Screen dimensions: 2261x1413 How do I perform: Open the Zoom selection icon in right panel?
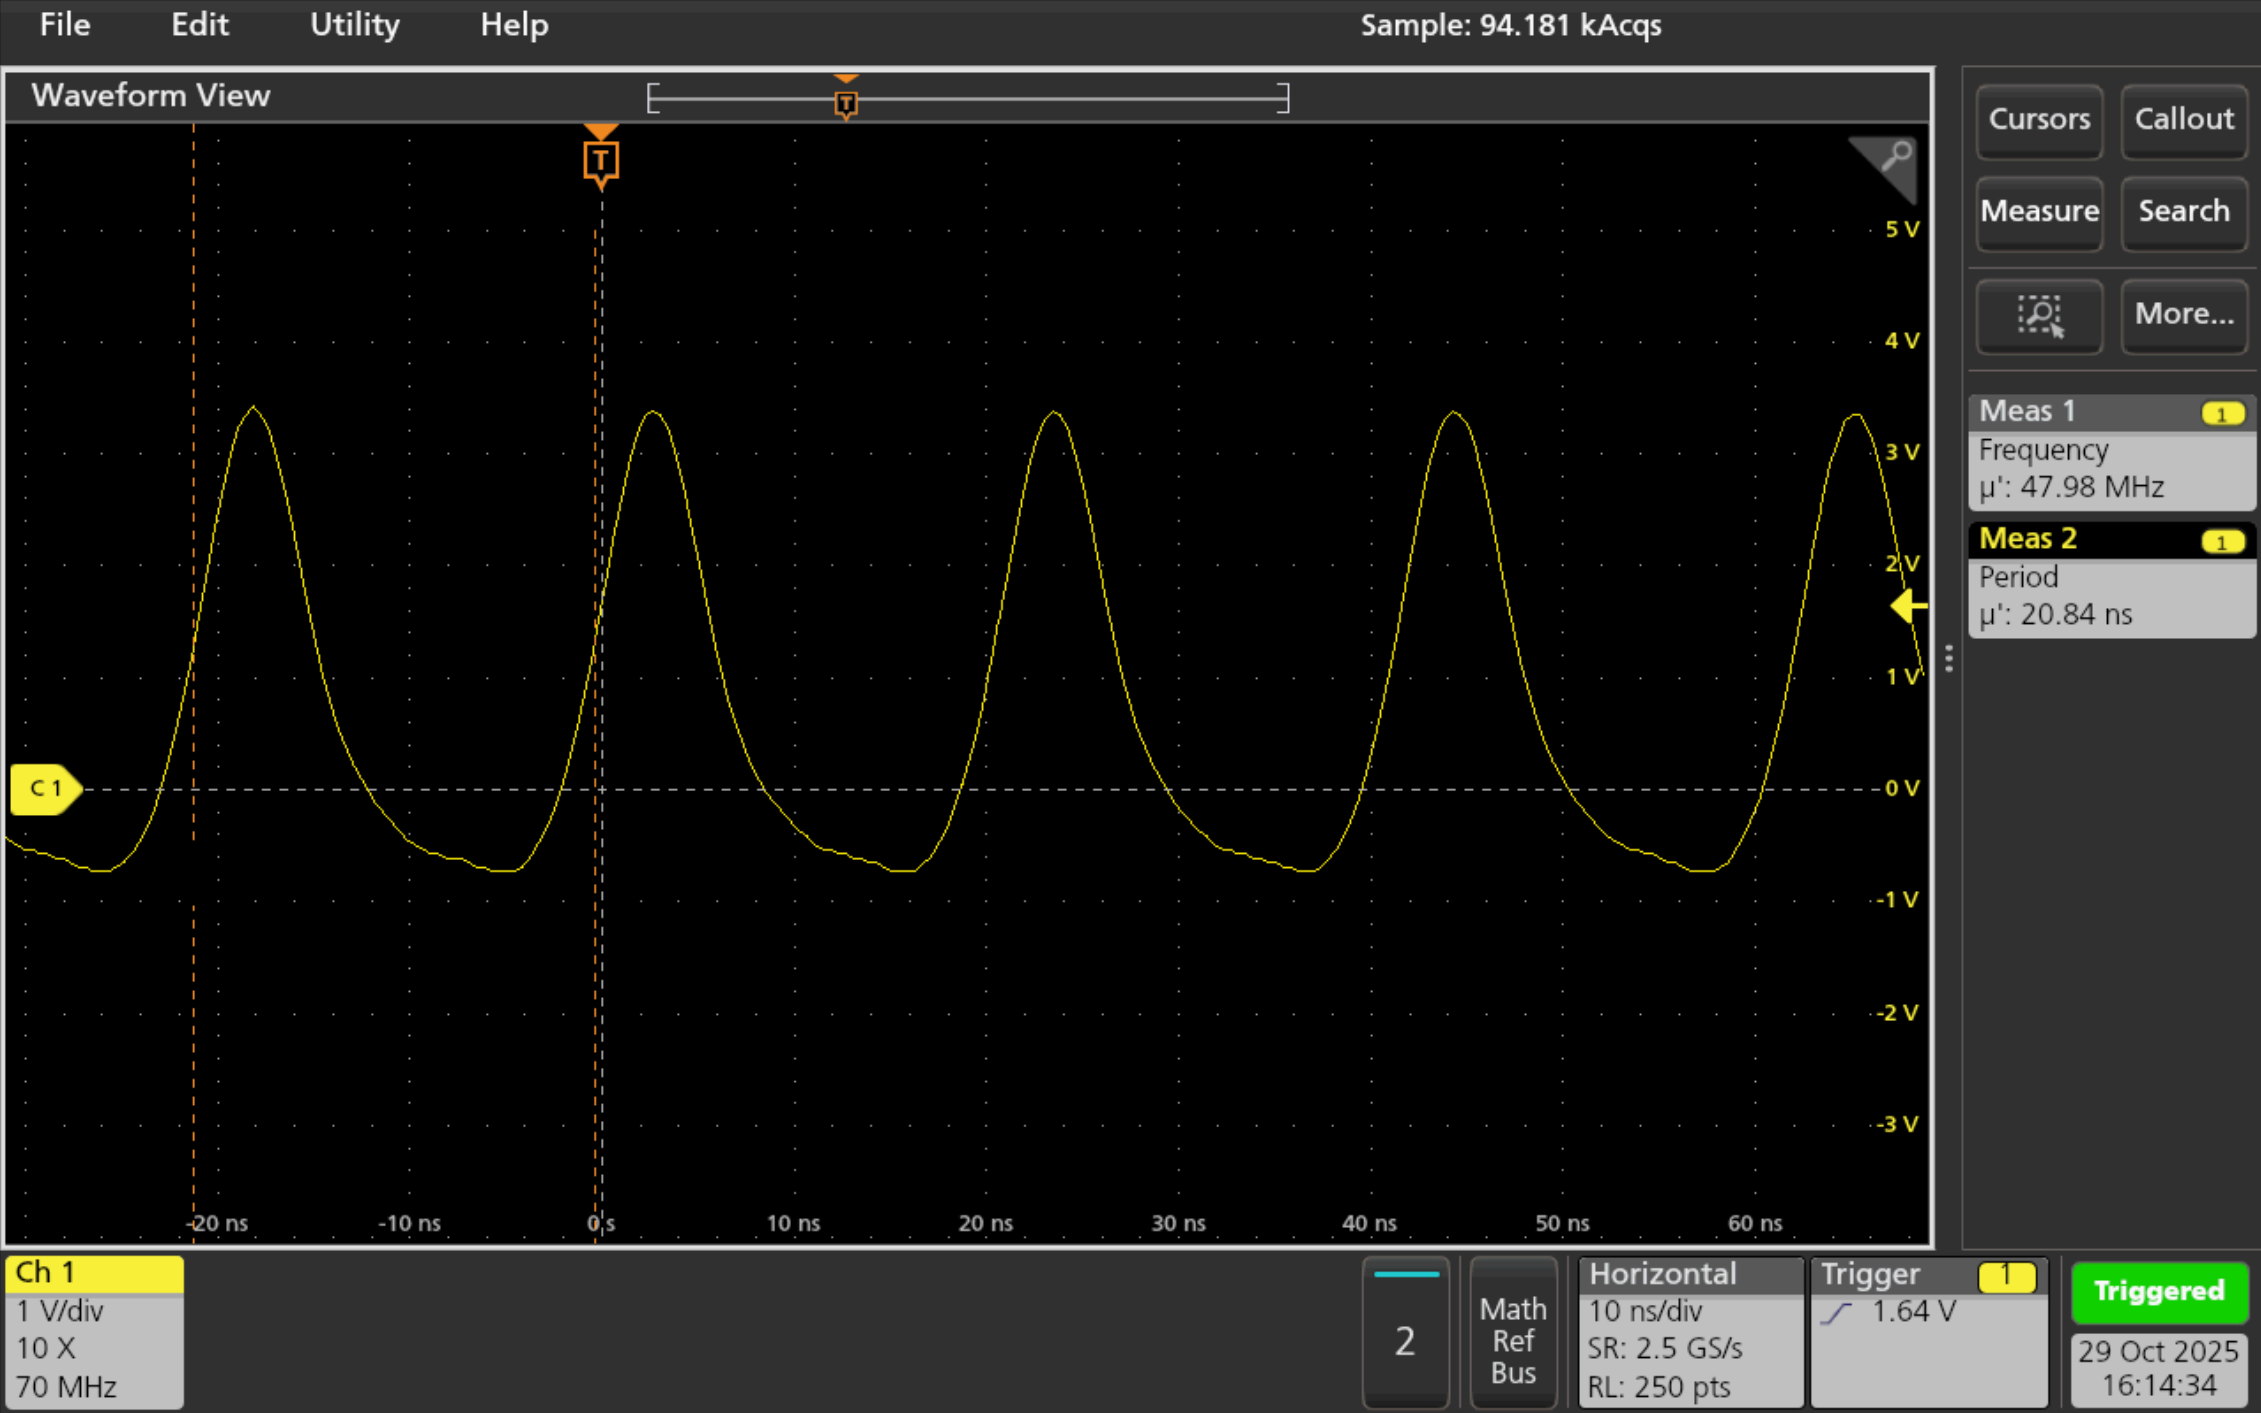click(2039, 317)
